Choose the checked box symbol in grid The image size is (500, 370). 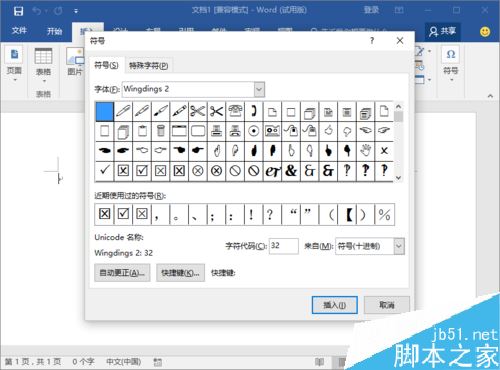click(142, 171)
